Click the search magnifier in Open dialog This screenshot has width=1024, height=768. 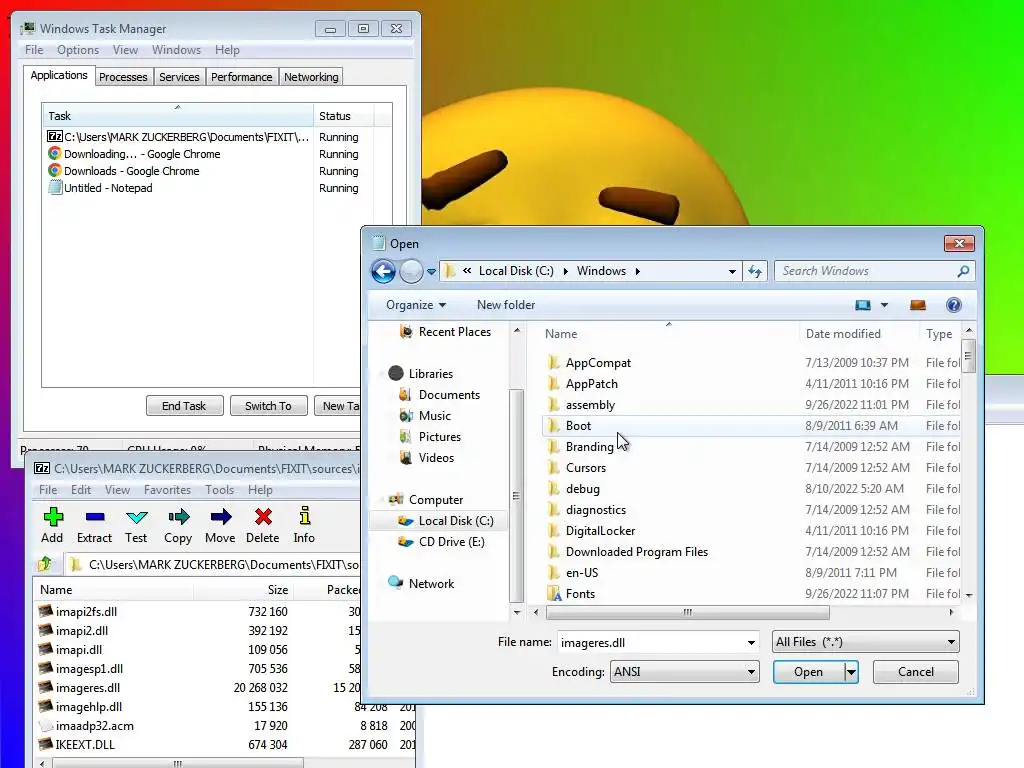pyautogui.click(x=963, y=271)
